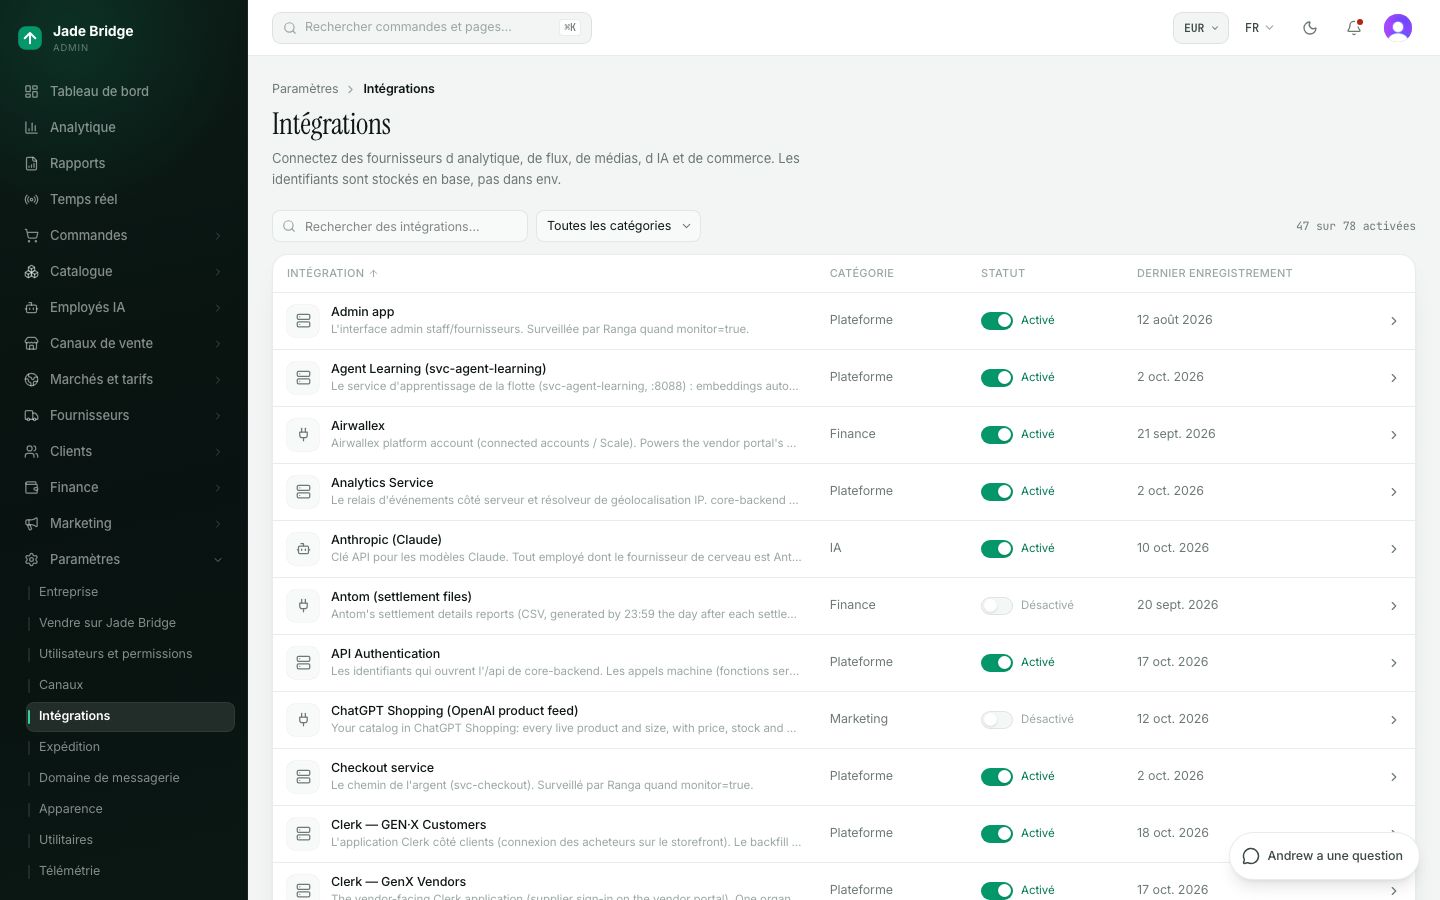Click the Analytique chart icon
This screenshot has width=1440, height=900.
(31, 127)
